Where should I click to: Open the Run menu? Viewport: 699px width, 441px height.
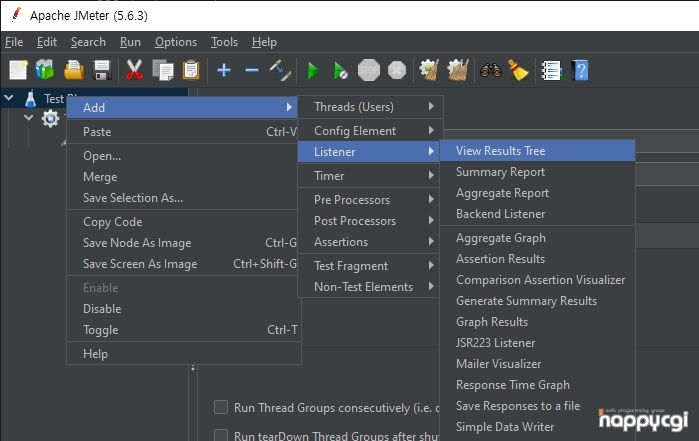click(130, 42)
